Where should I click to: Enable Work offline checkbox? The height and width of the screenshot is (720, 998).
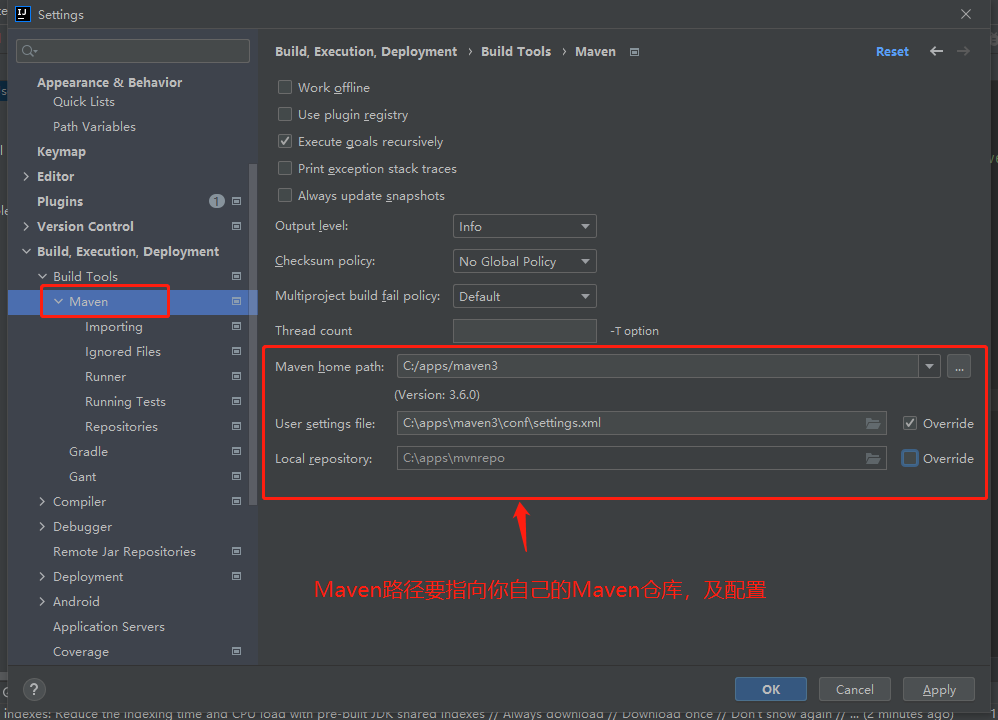click(285, 87)
